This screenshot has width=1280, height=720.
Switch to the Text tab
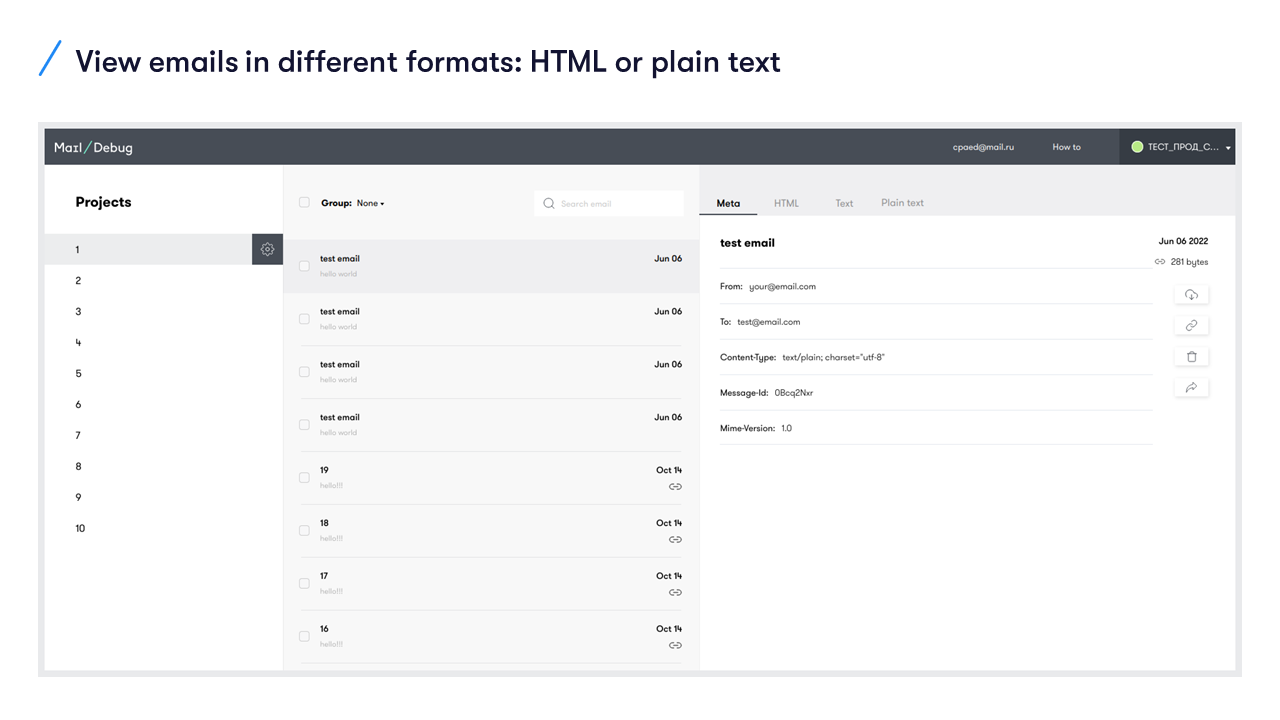tap(844, 203)
